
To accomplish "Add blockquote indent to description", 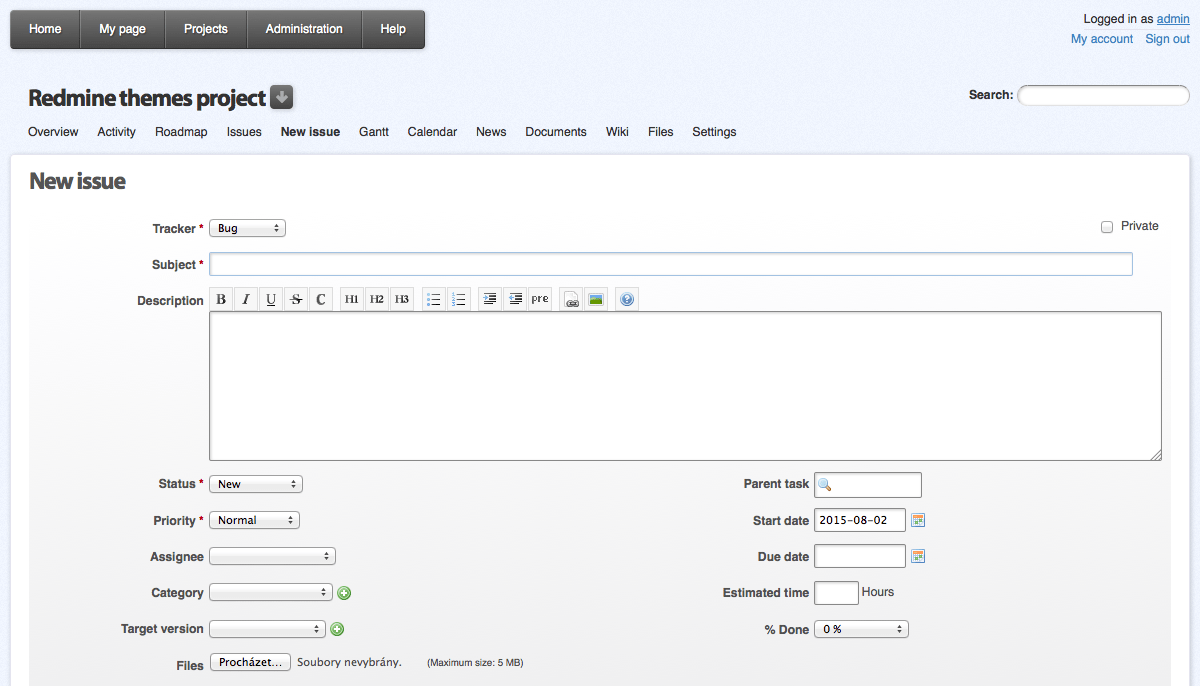I will coord(490,299).
